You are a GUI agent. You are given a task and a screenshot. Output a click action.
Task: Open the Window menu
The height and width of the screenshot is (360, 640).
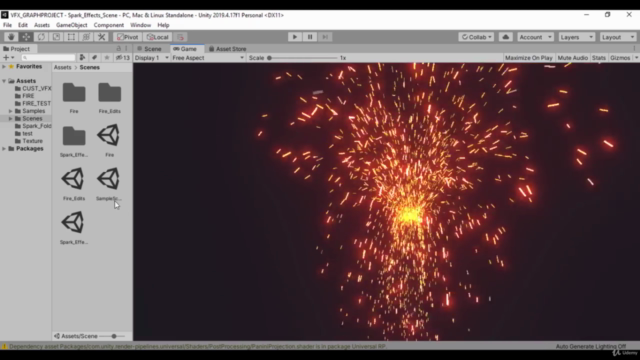(x=140, y=25)
